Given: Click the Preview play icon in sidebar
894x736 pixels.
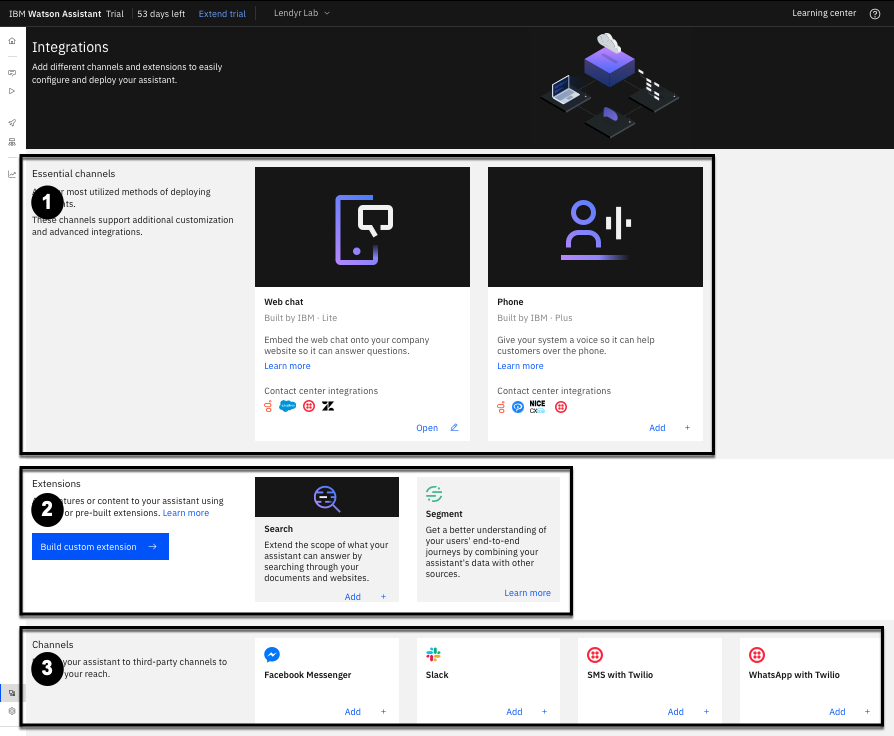Looking at the screenshot, I should tap(12, 91).
